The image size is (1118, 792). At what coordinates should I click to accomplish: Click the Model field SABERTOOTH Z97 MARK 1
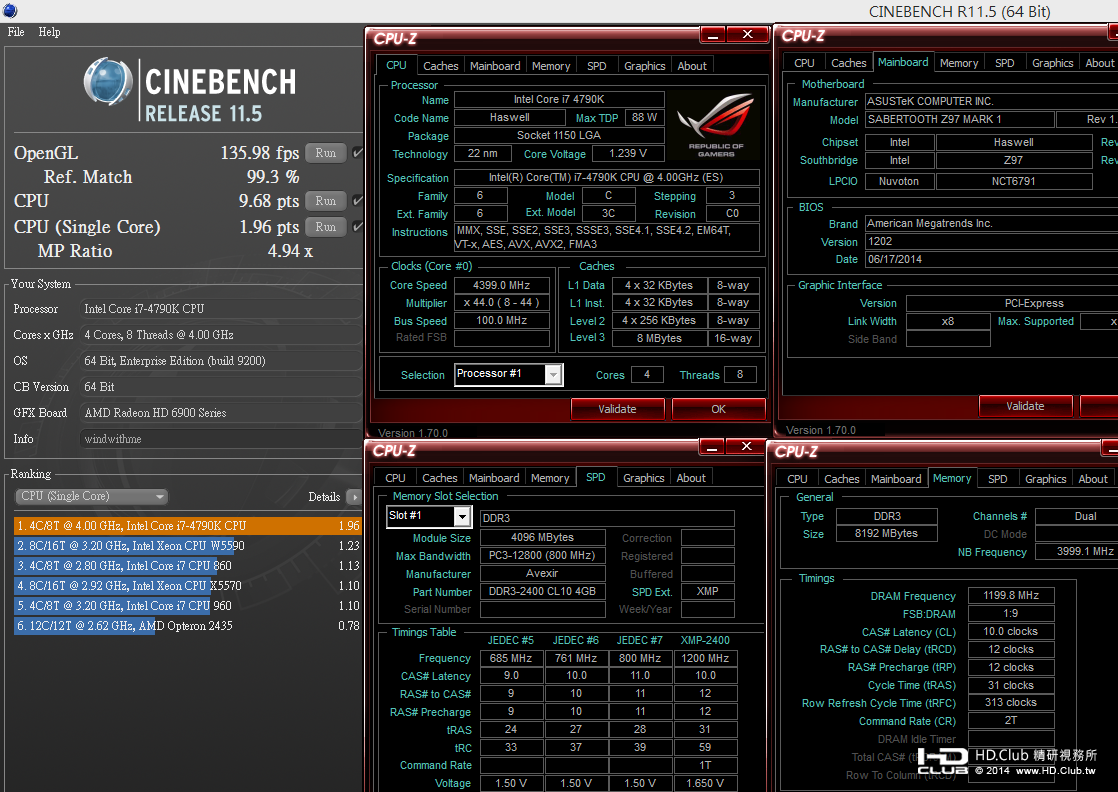960,119
